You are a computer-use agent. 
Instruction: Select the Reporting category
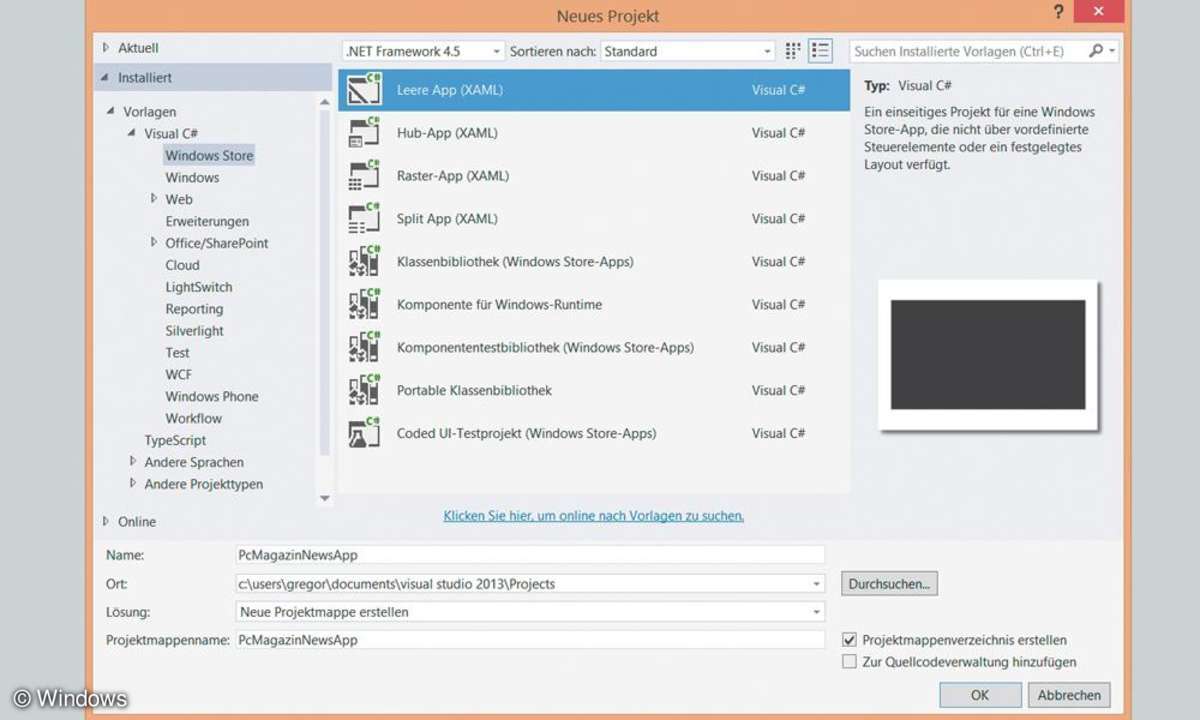[x=194, y=309]
